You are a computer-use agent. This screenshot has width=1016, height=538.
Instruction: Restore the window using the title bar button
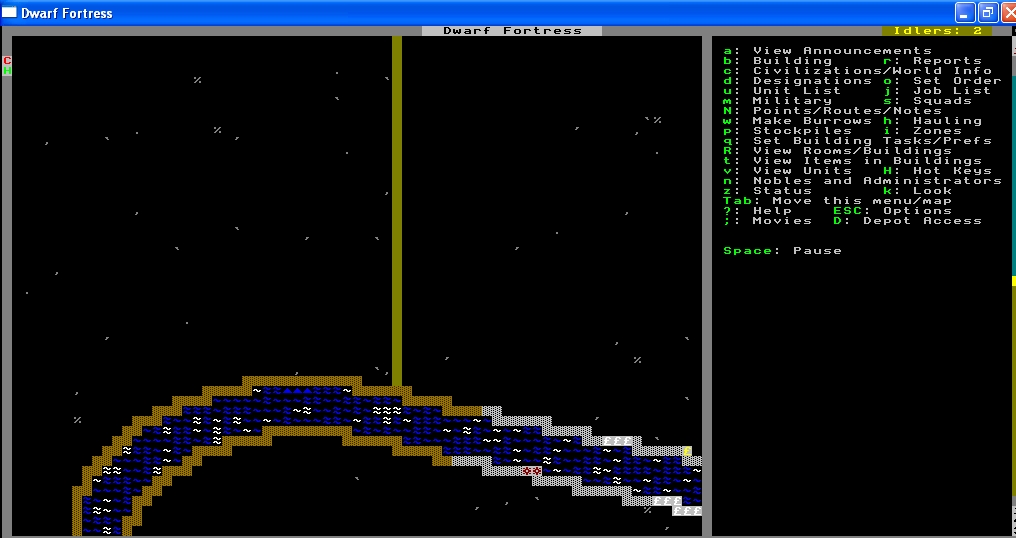(986, 13)
